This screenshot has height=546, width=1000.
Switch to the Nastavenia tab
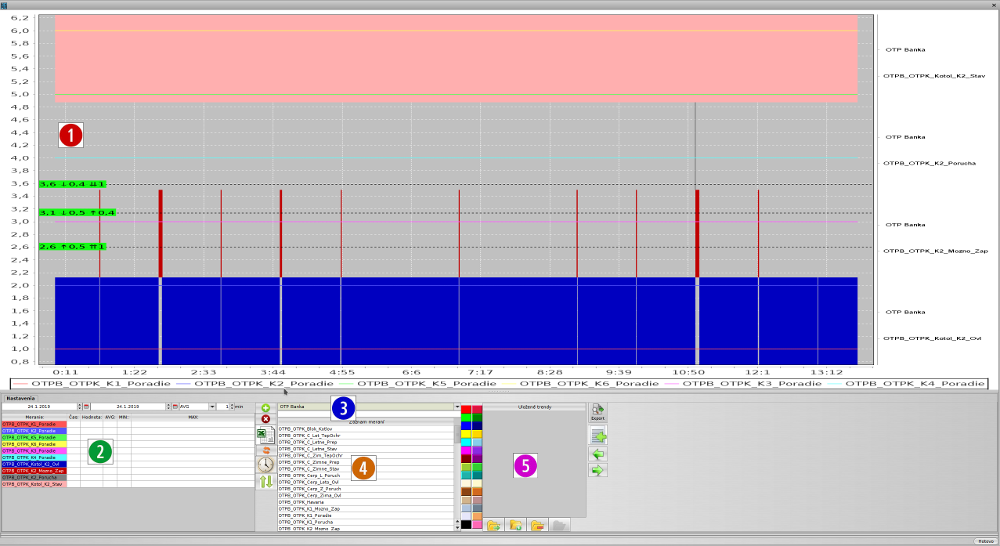pos(18,397)
